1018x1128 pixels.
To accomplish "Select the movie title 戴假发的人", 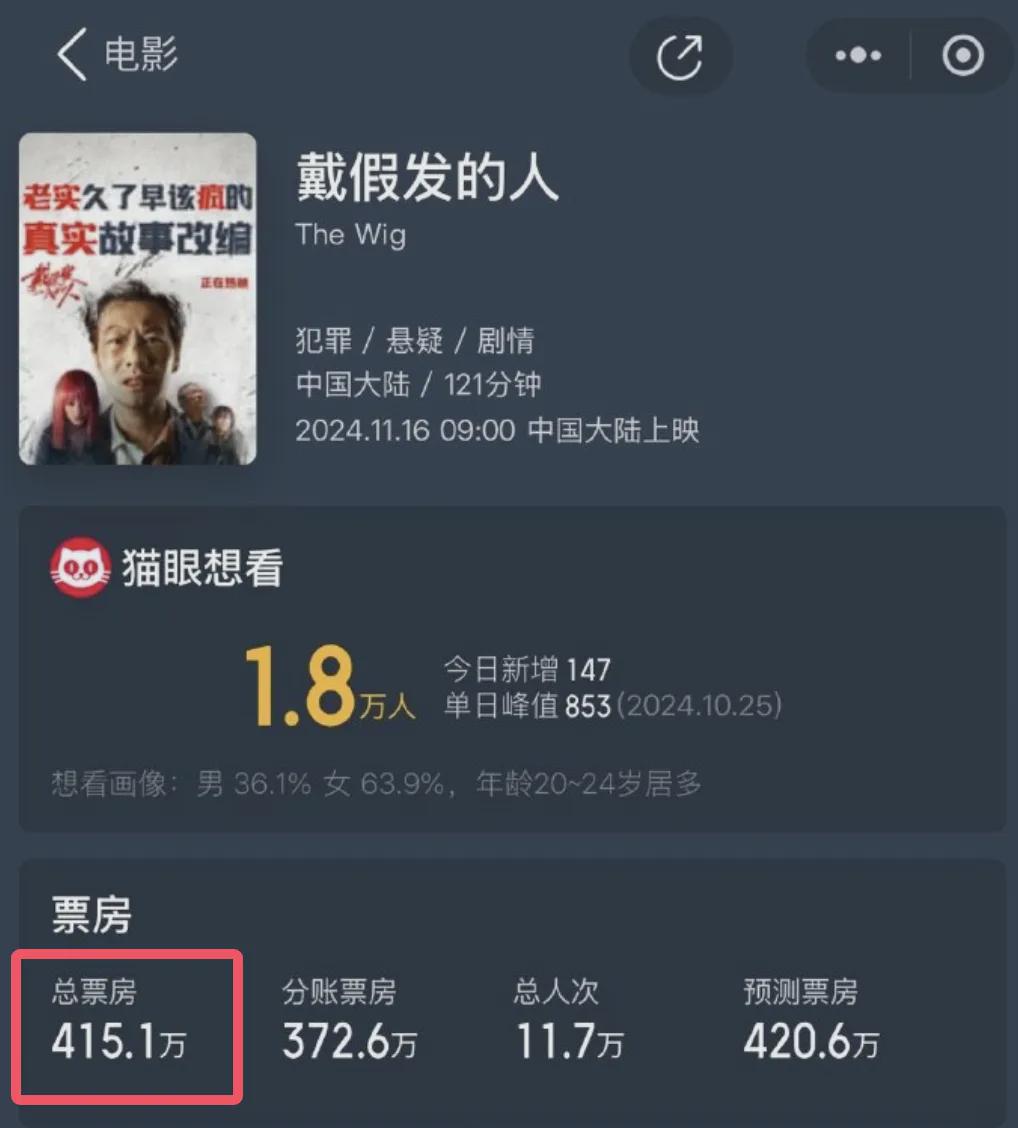I will coord(427,177).
